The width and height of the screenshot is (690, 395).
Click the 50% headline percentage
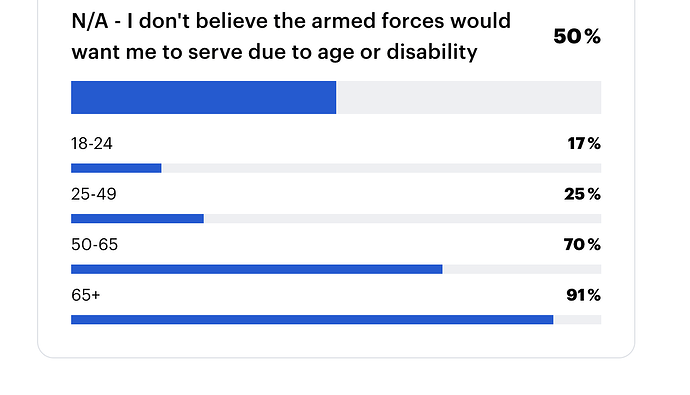[577, 37]
